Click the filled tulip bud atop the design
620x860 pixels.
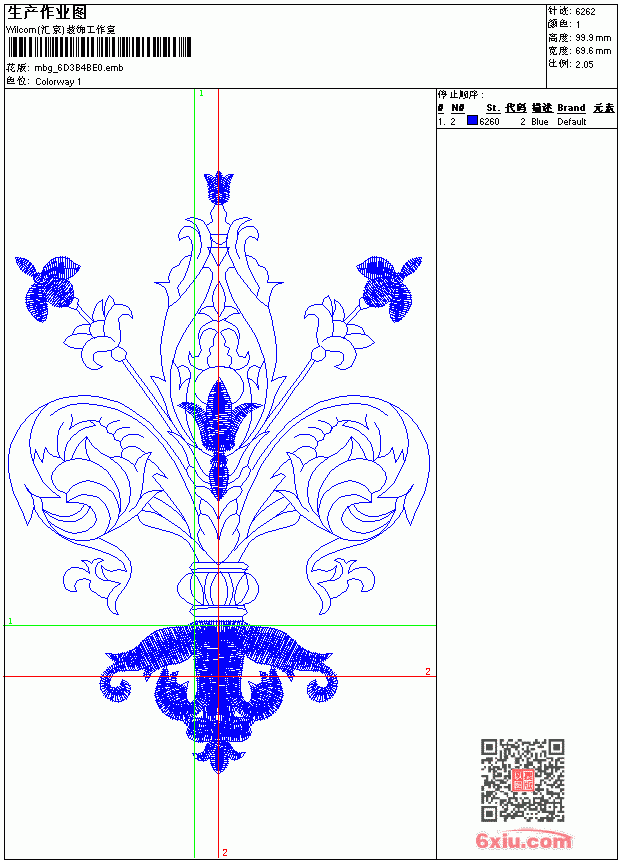(x=218, y=188)
